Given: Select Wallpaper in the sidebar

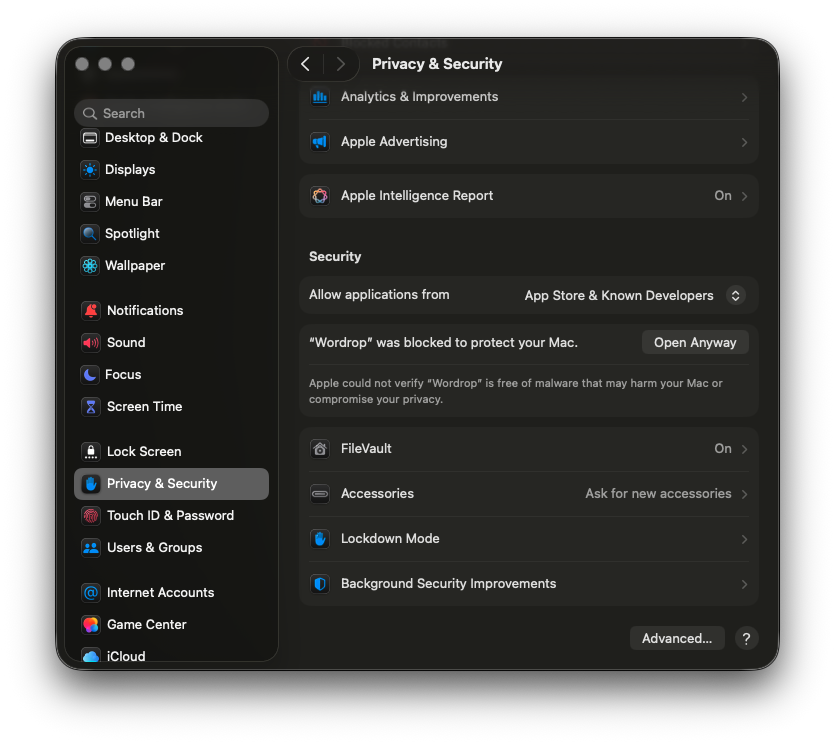Looking at the screenshot, I should pos(171,266).
